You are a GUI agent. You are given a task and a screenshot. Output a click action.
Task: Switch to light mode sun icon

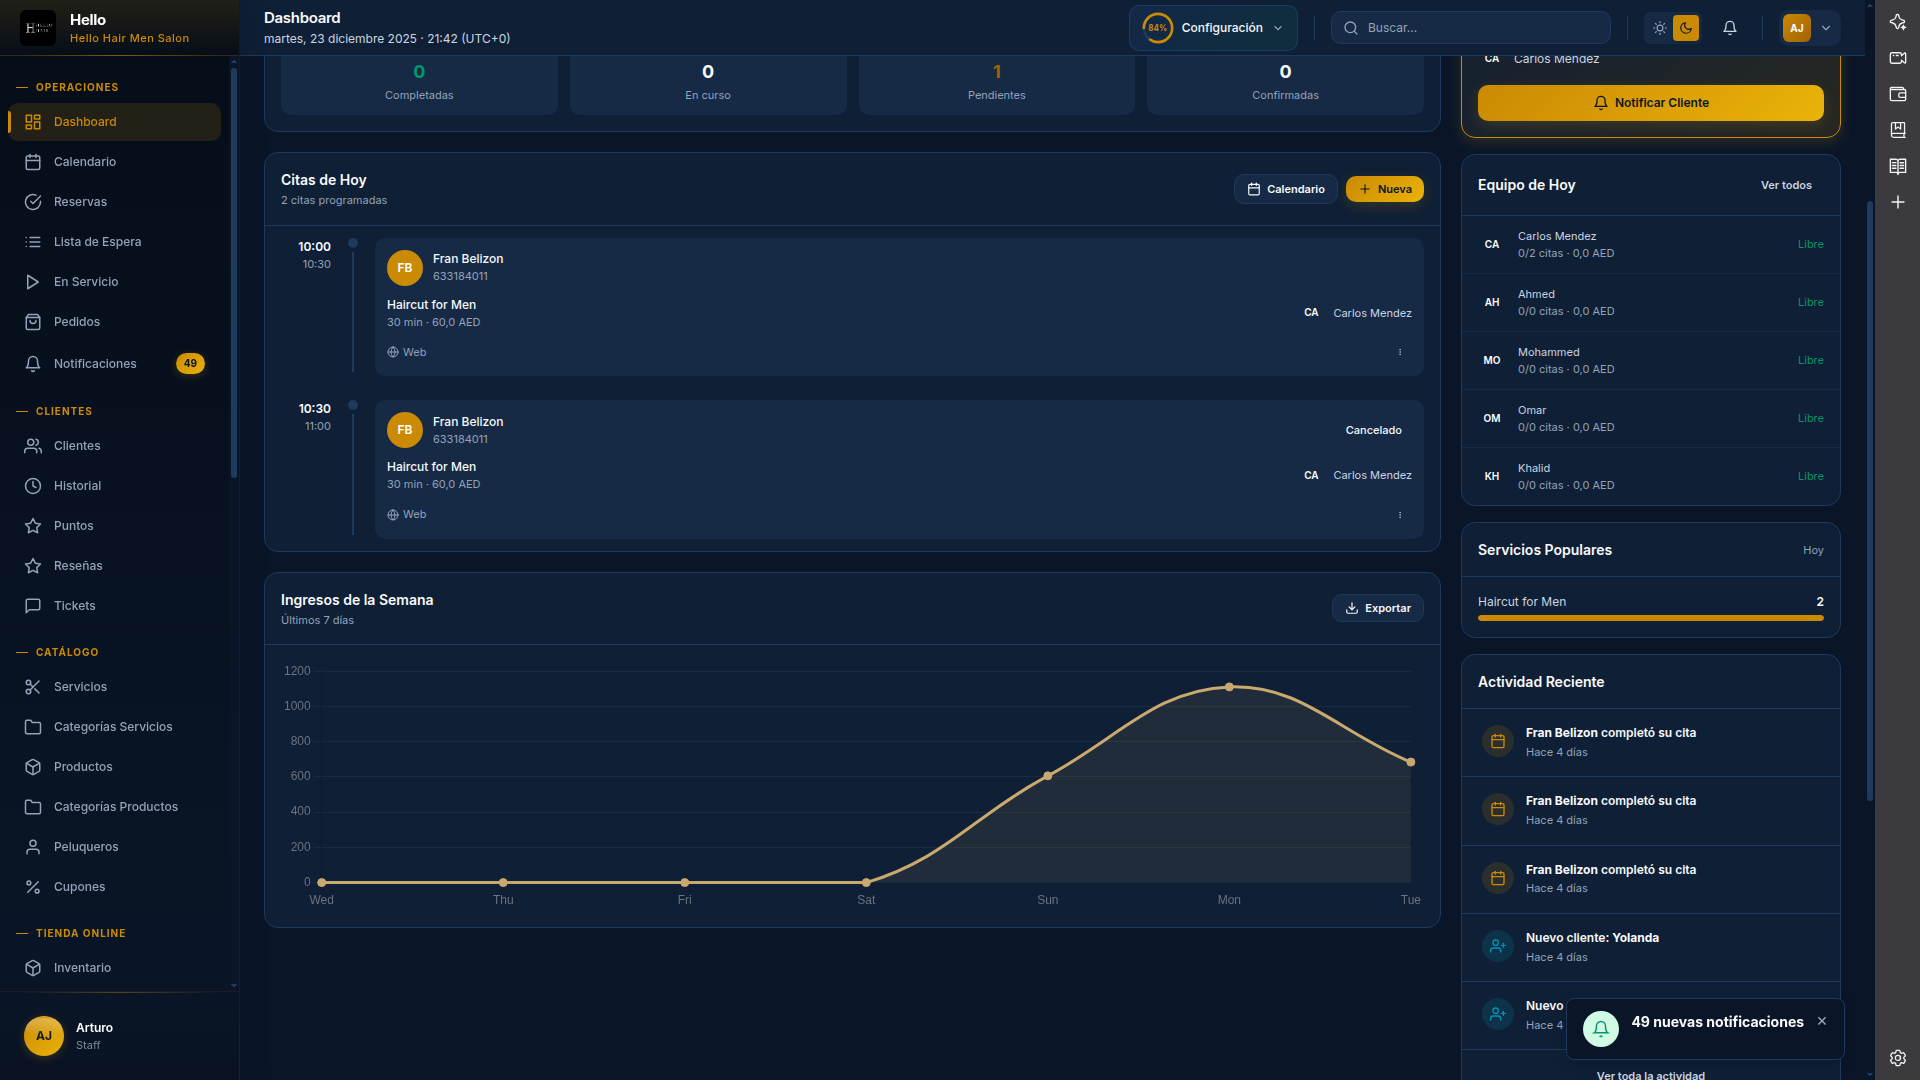(x=1660, y=28)
